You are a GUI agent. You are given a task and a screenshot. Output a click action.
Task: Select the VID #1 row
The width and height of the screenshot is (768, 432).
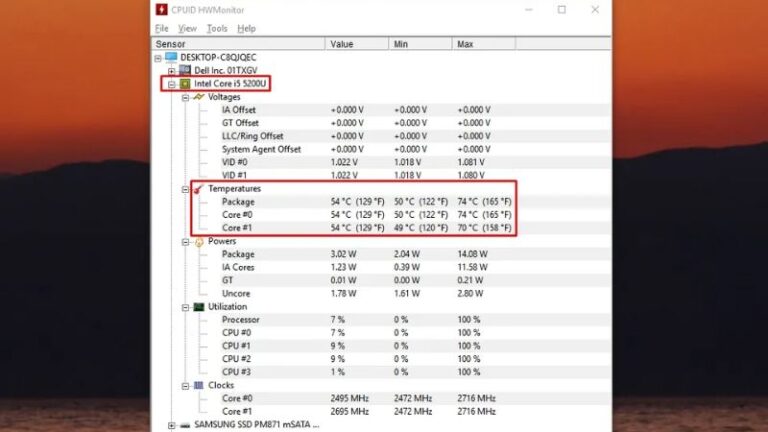click(x=382, y=175)
